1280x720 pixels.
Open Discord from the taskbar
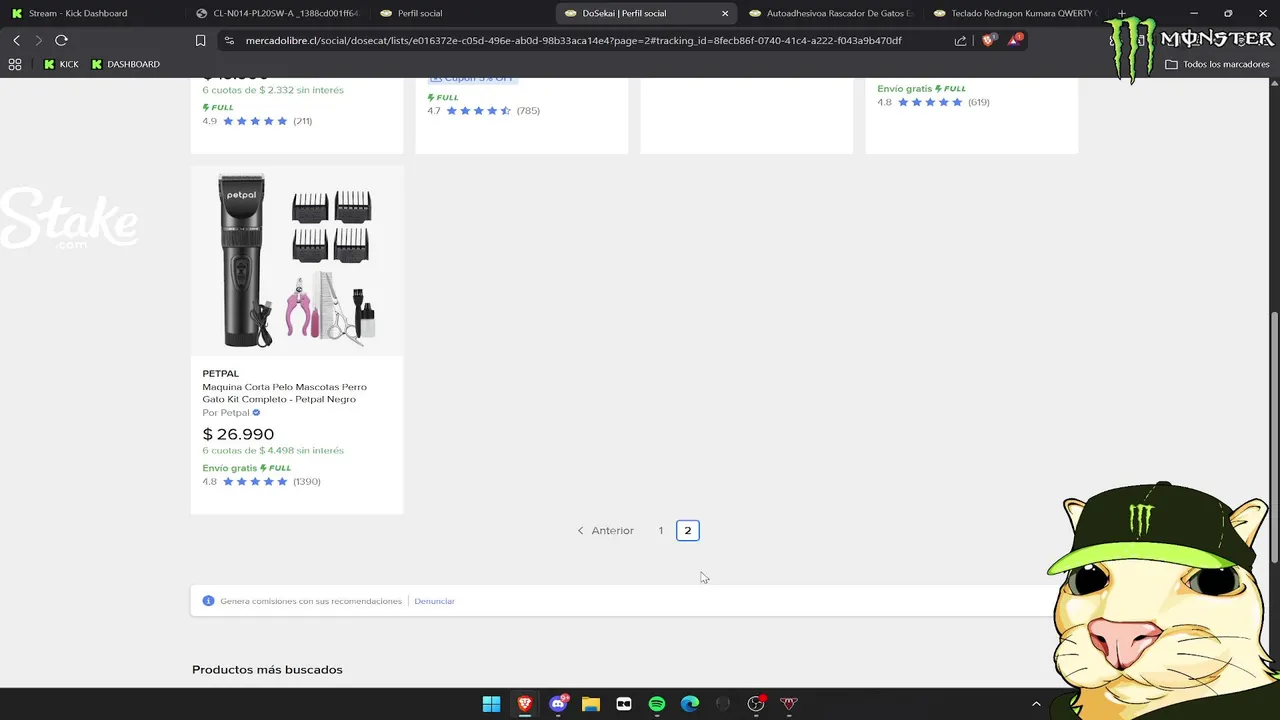558,704
